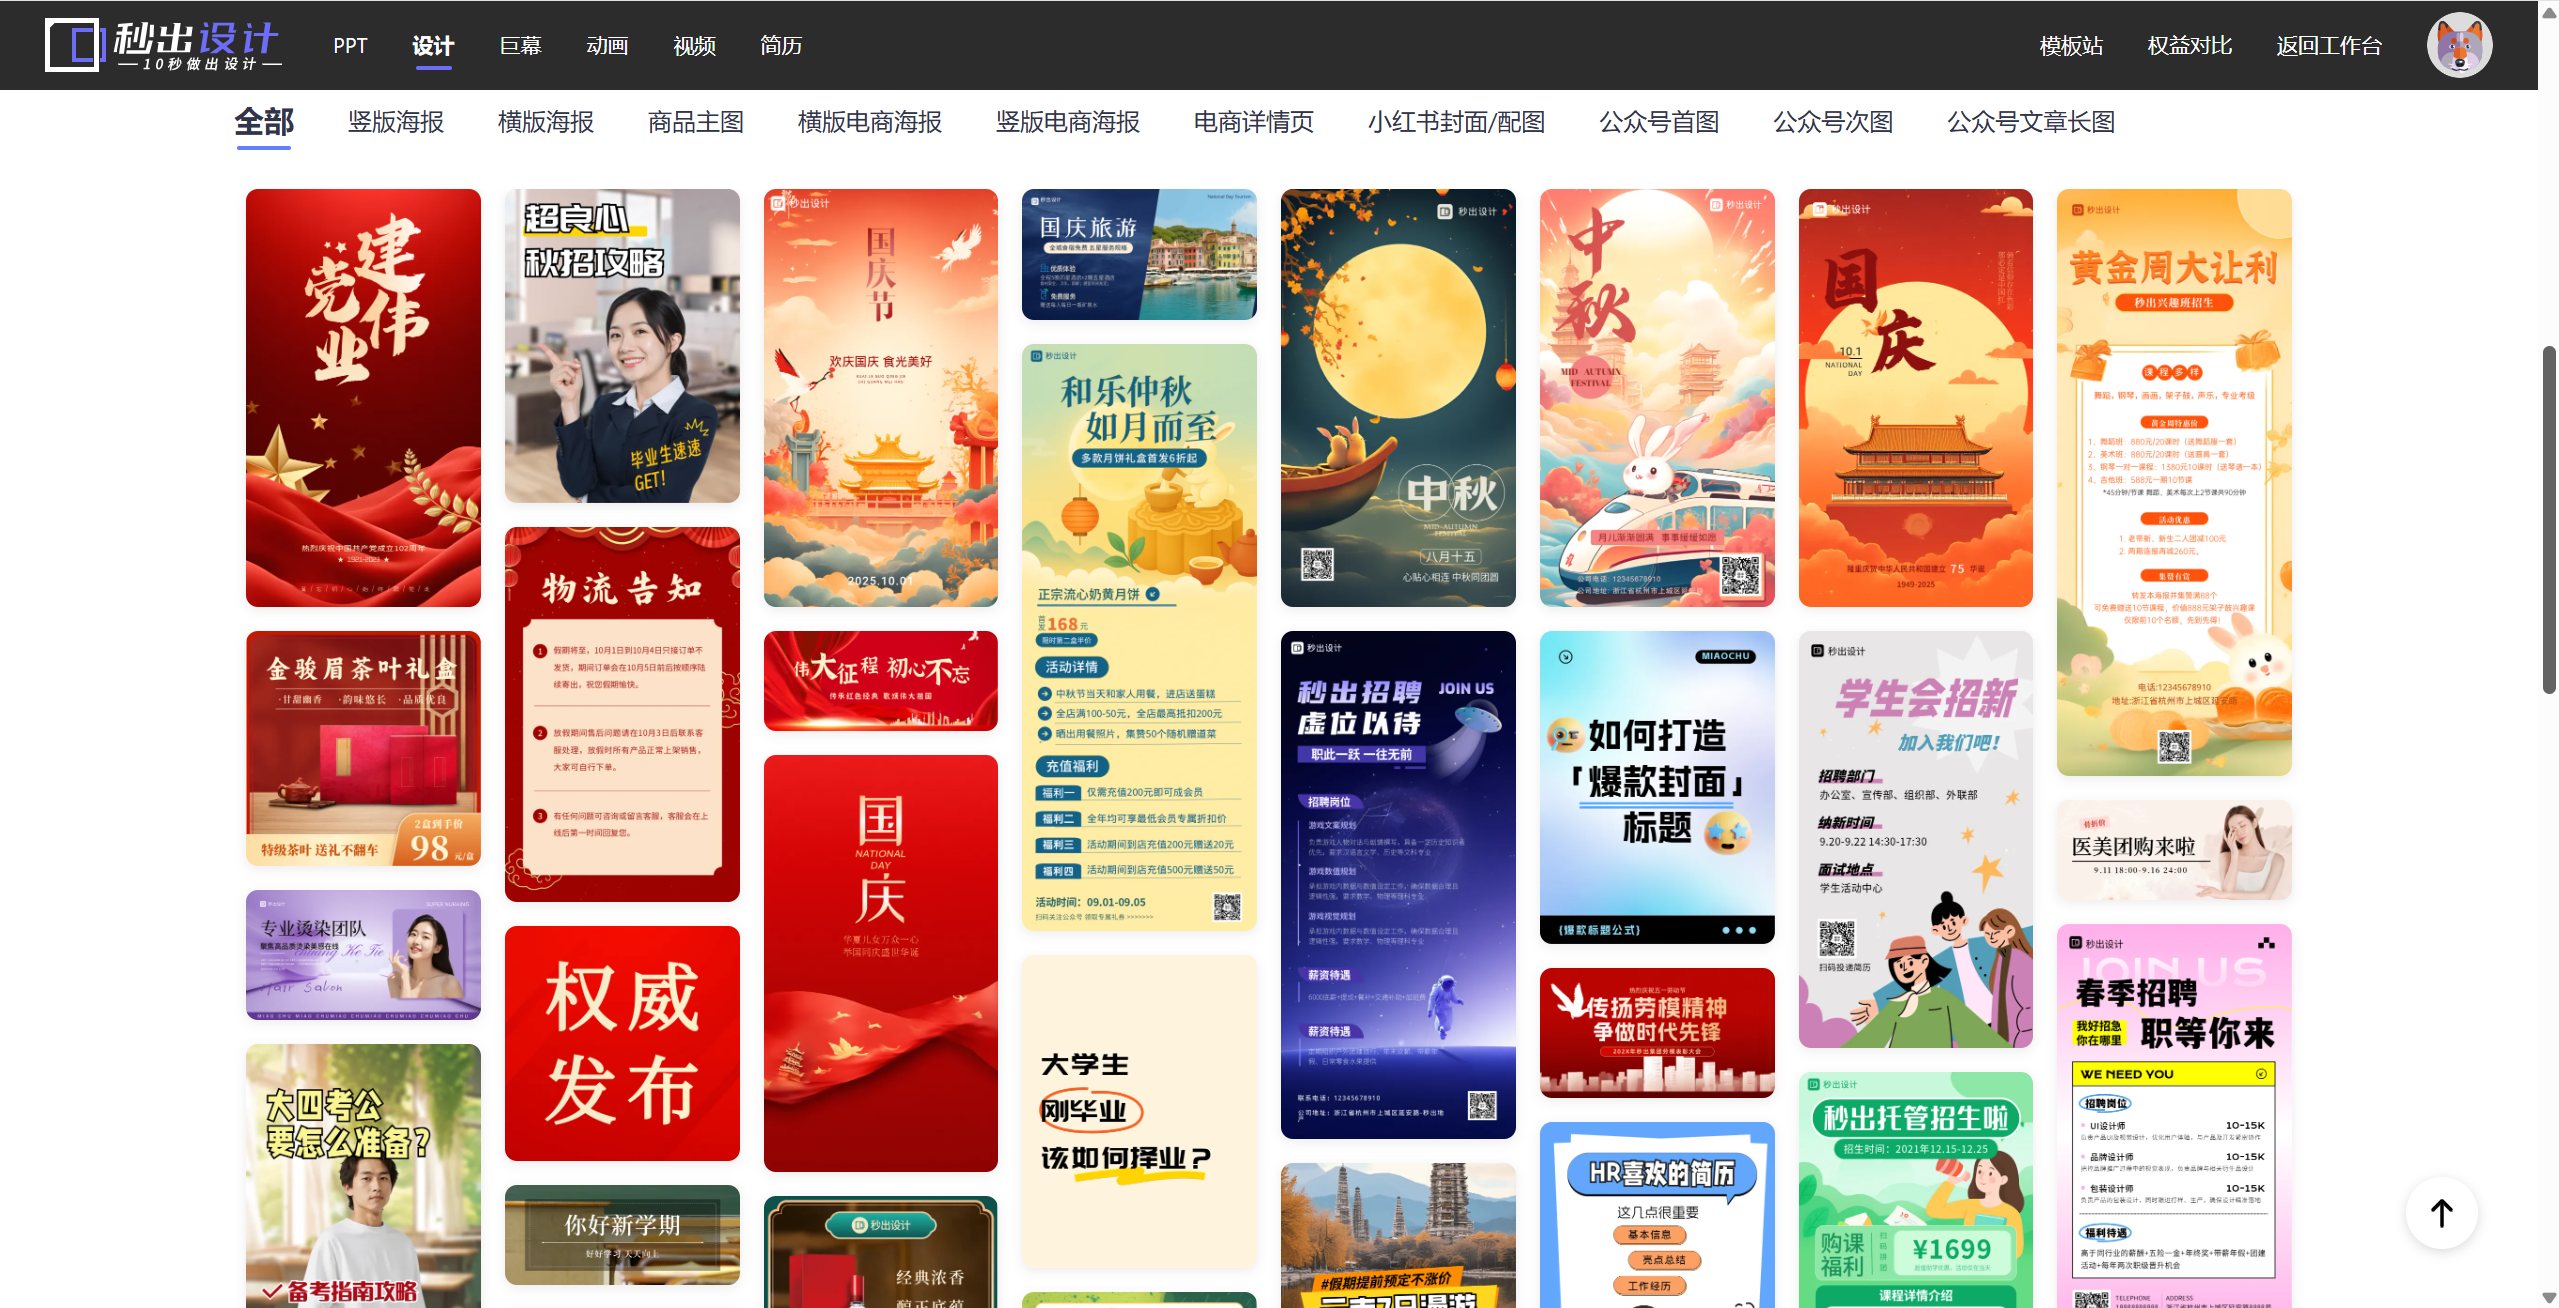Select the 小红书封面/配图 category
Viewport: 2559px width, 1308px height.
(1456, 122)
